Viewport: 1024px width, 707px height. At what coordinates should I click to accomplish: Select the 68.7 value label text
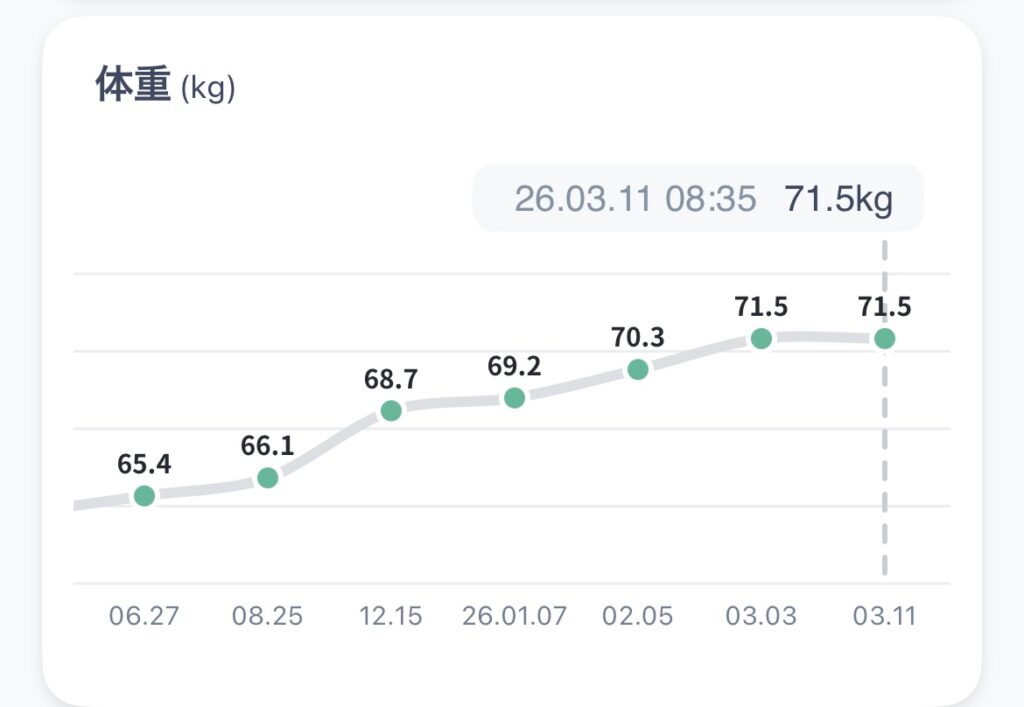(x=391, y=379)
